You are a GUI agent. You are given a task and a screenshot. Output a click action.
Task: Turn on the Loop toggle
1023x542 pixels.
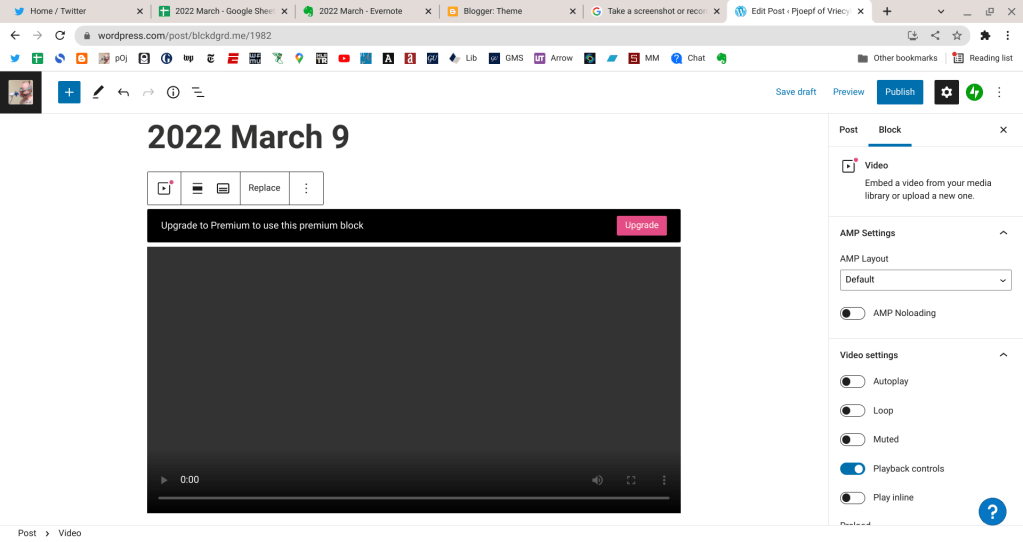tap(852, 410)
